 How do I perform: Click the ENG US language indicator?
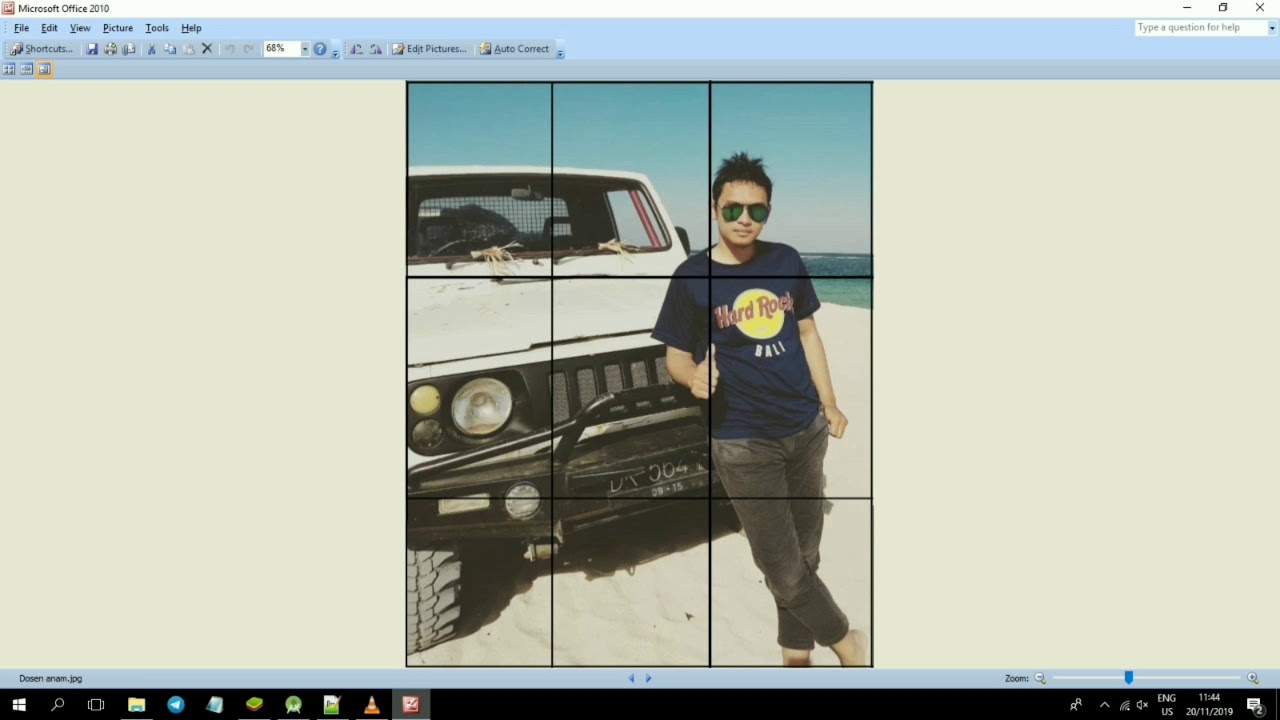click(x=1167, y=705)
